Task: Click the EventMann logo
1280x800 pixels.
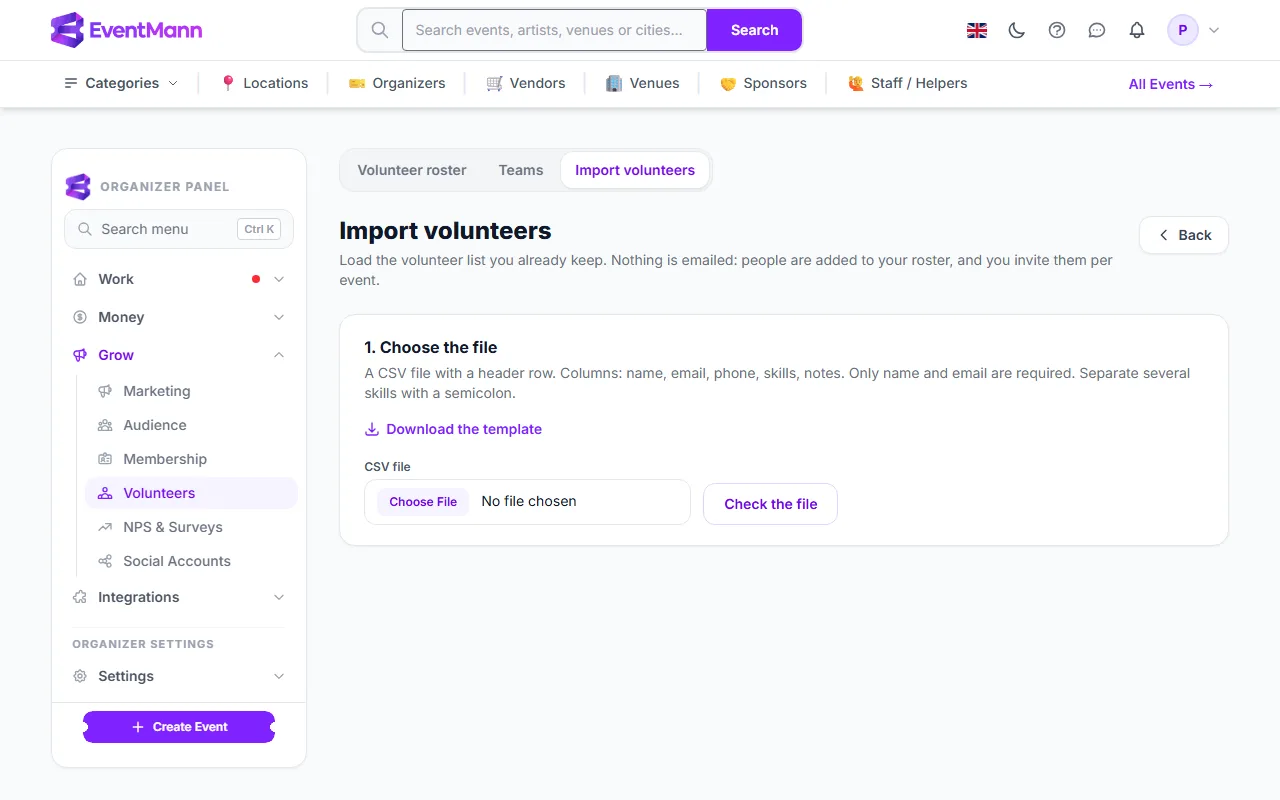Action: (127, 30)
